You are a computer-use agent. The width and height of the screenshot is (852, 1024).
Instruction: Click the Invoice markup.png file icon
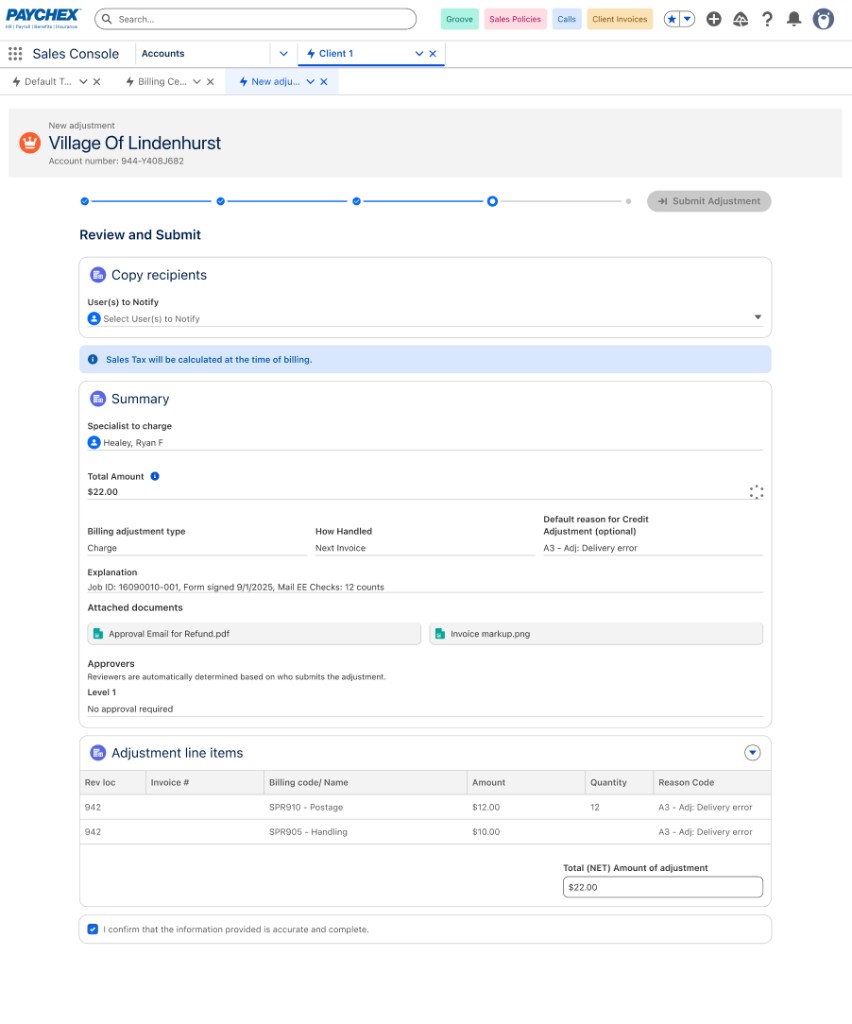click(x=440, y=633)
